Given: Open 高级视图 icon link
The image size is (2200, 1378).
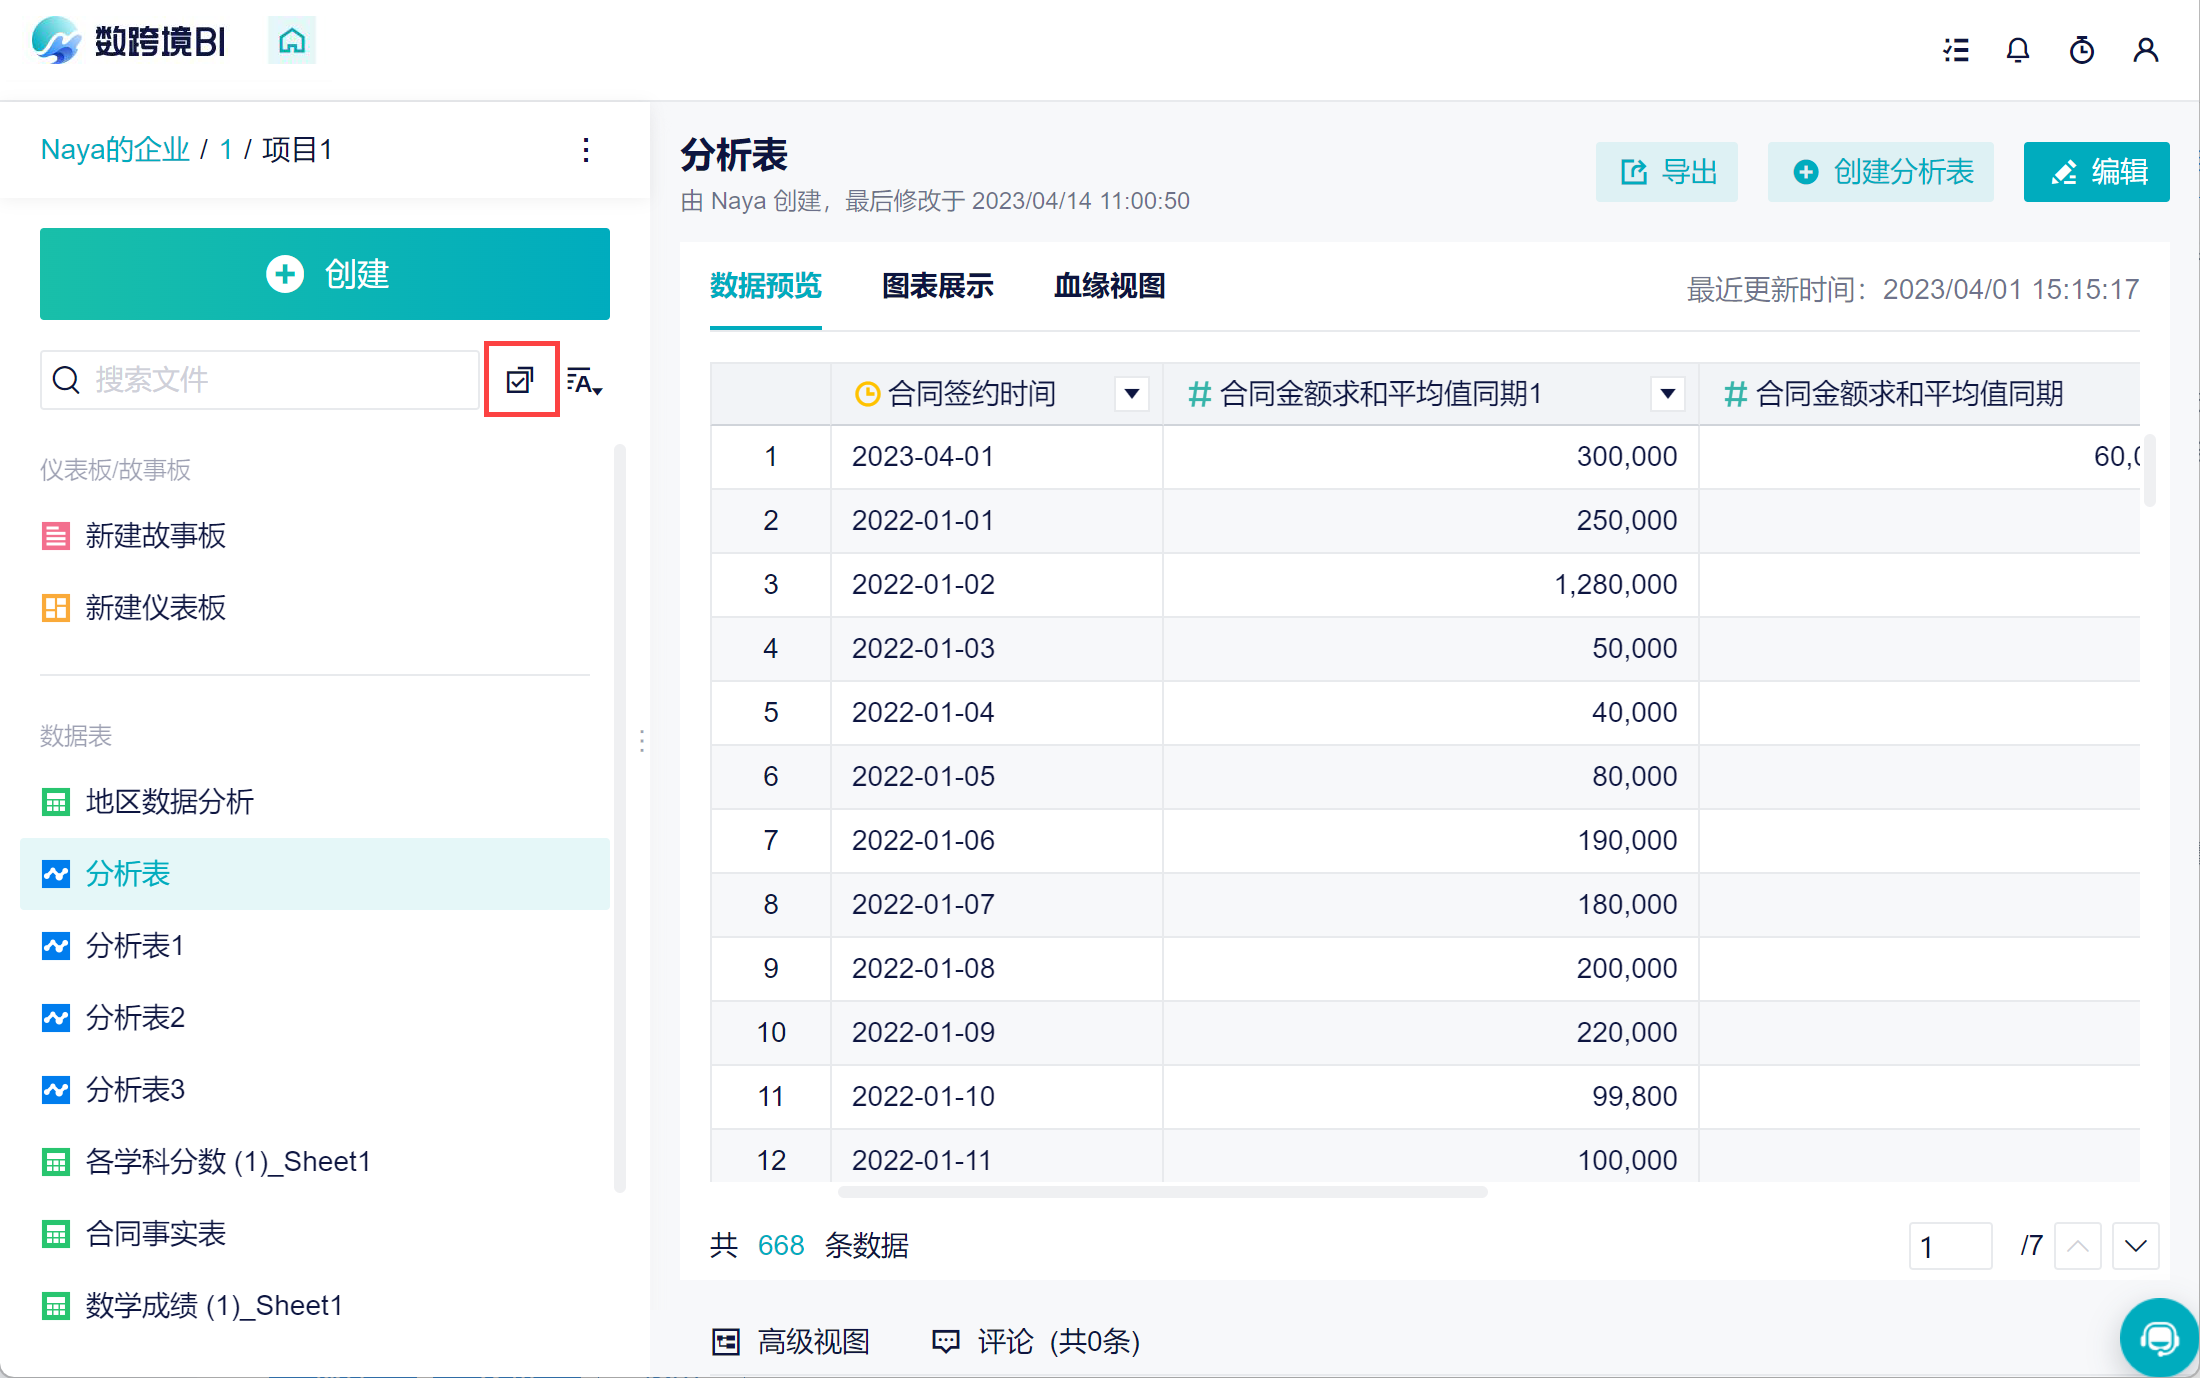Looking at the screenshot, I should [791, 1341].
